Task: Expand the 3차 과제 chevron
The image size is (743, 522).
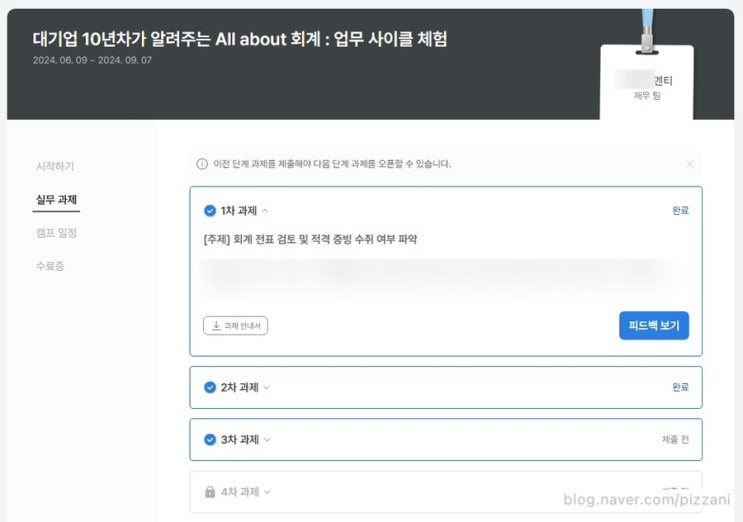Action: coord(267,439)
